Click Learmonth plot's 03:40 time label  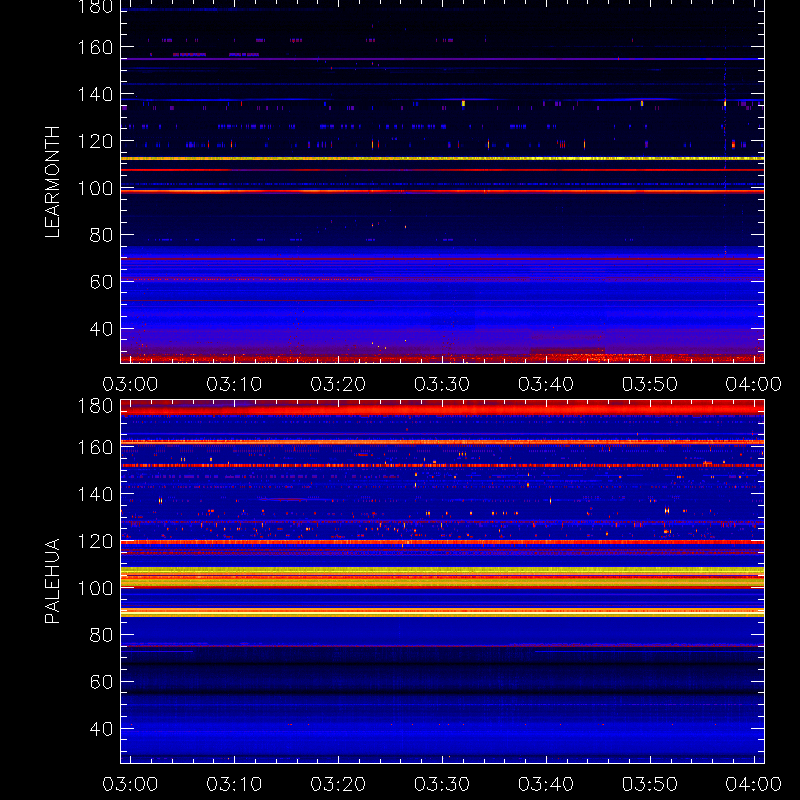tap(546, 384)
